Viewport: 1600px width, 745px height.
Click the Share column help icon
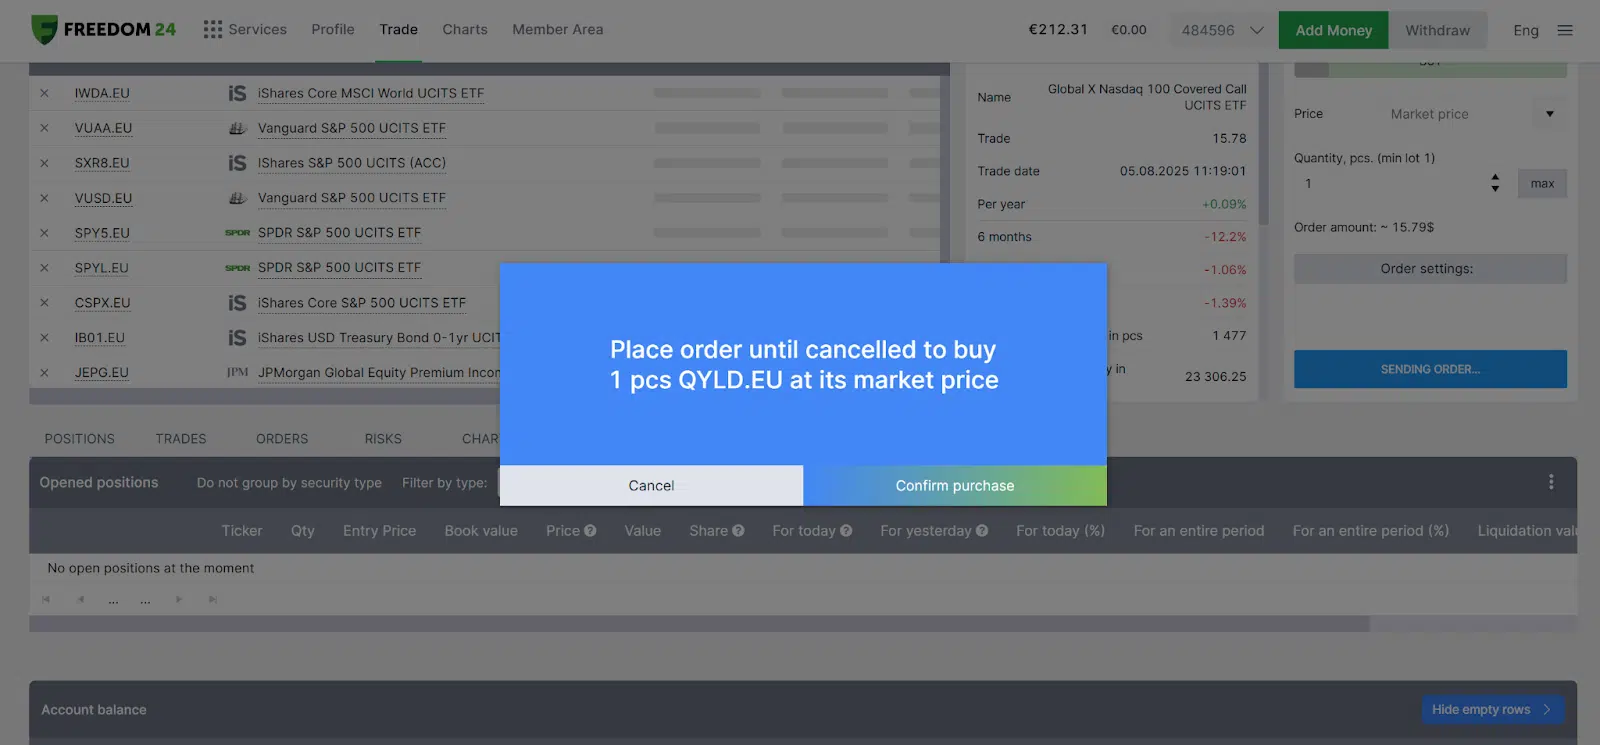click(x=738, y=531)
